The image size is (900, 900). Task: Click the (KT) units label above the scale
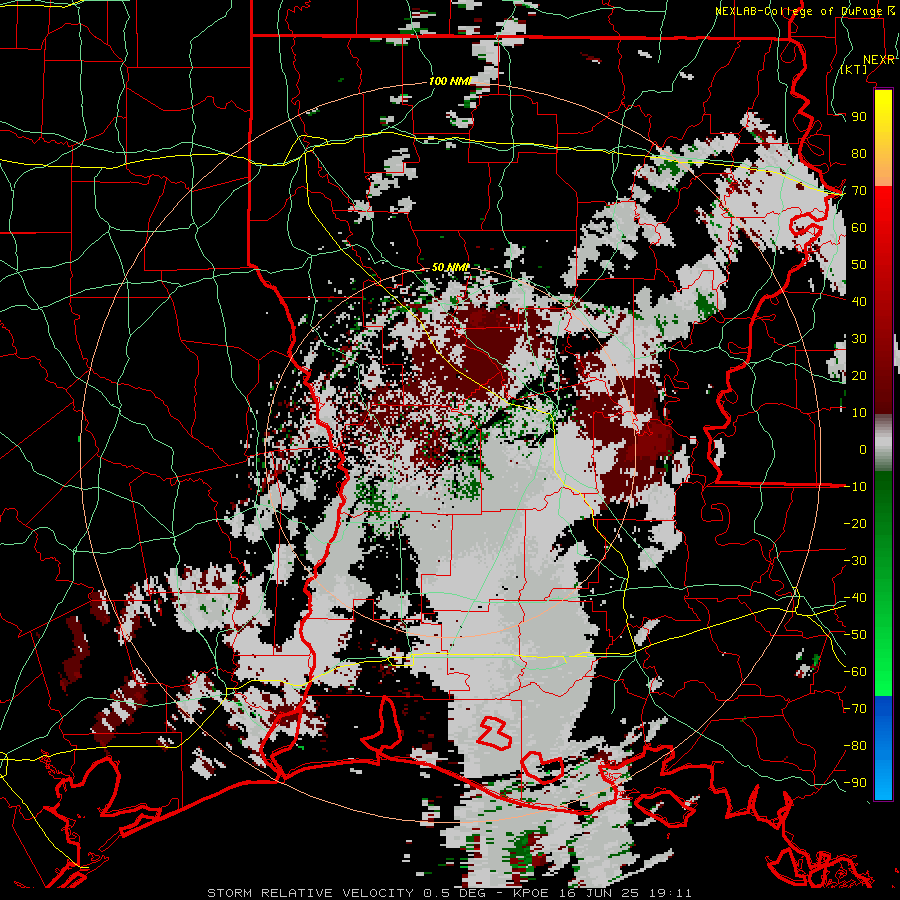[854, 69]
